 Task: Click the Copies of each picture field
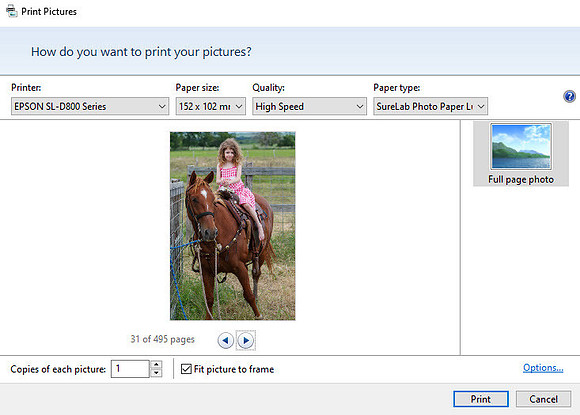tap(130, 369)
